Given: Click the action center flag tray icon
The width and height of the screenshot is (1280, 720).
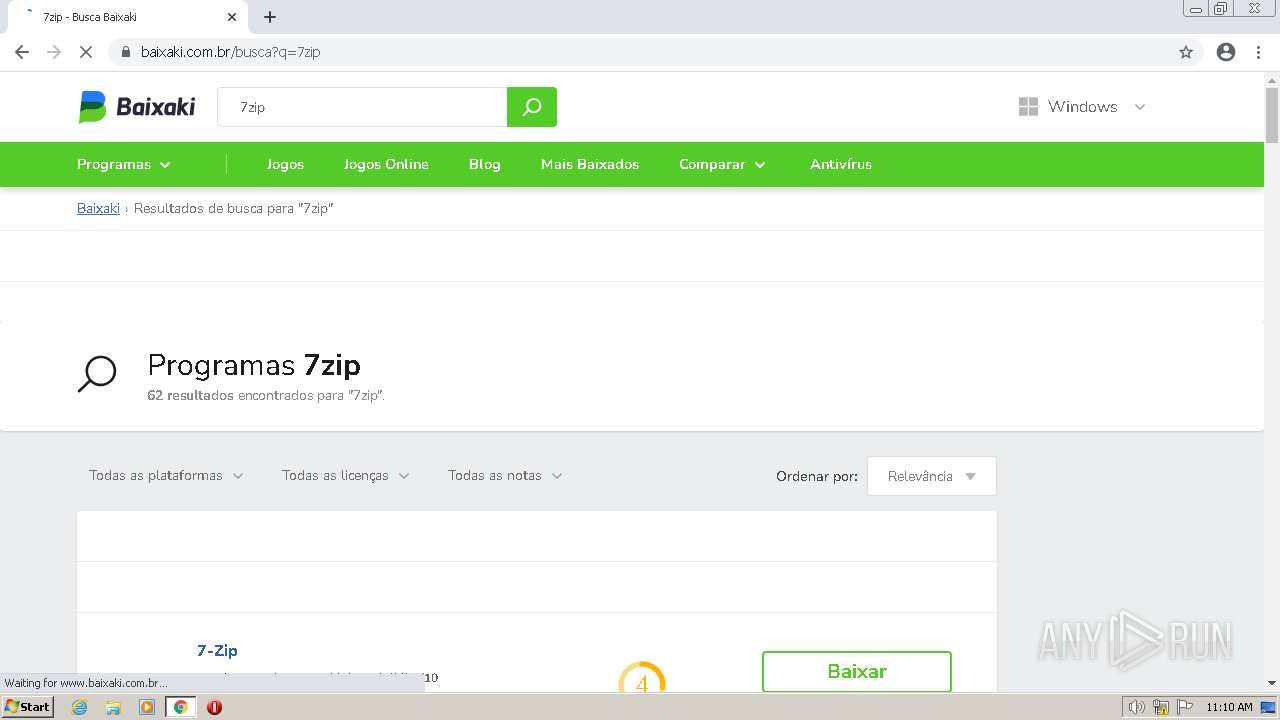Looking at the screenshot, I should tap(1185, 707).
